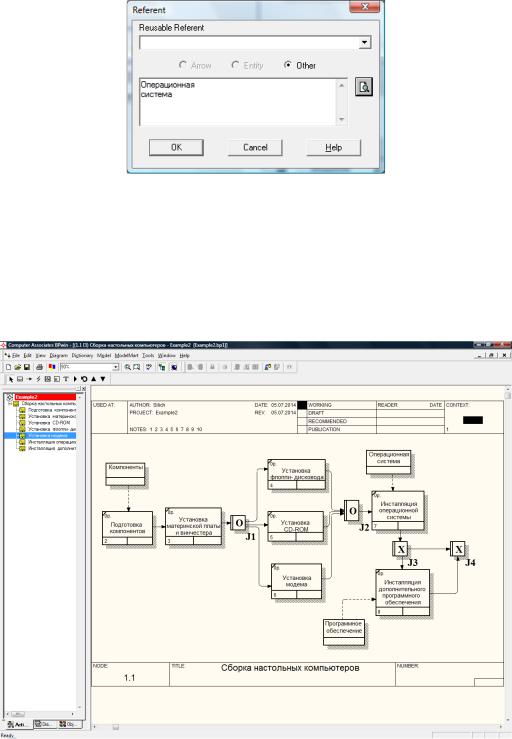Open the zoom percentage dropdown
Screen dimensions: 512x739
[116, 367]
